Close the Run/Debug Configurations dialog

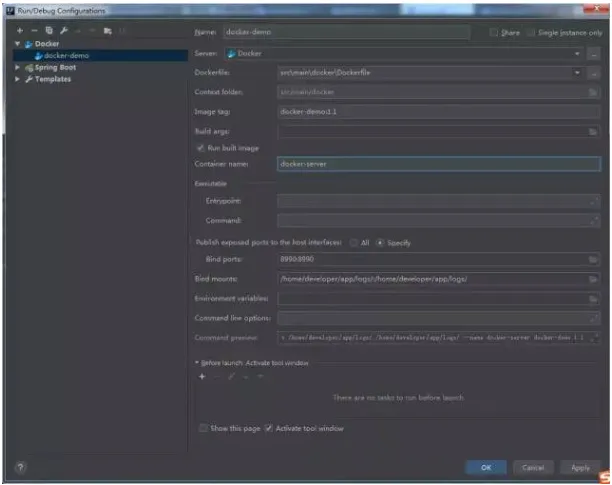pyautogui.click(x=597, y=9)
